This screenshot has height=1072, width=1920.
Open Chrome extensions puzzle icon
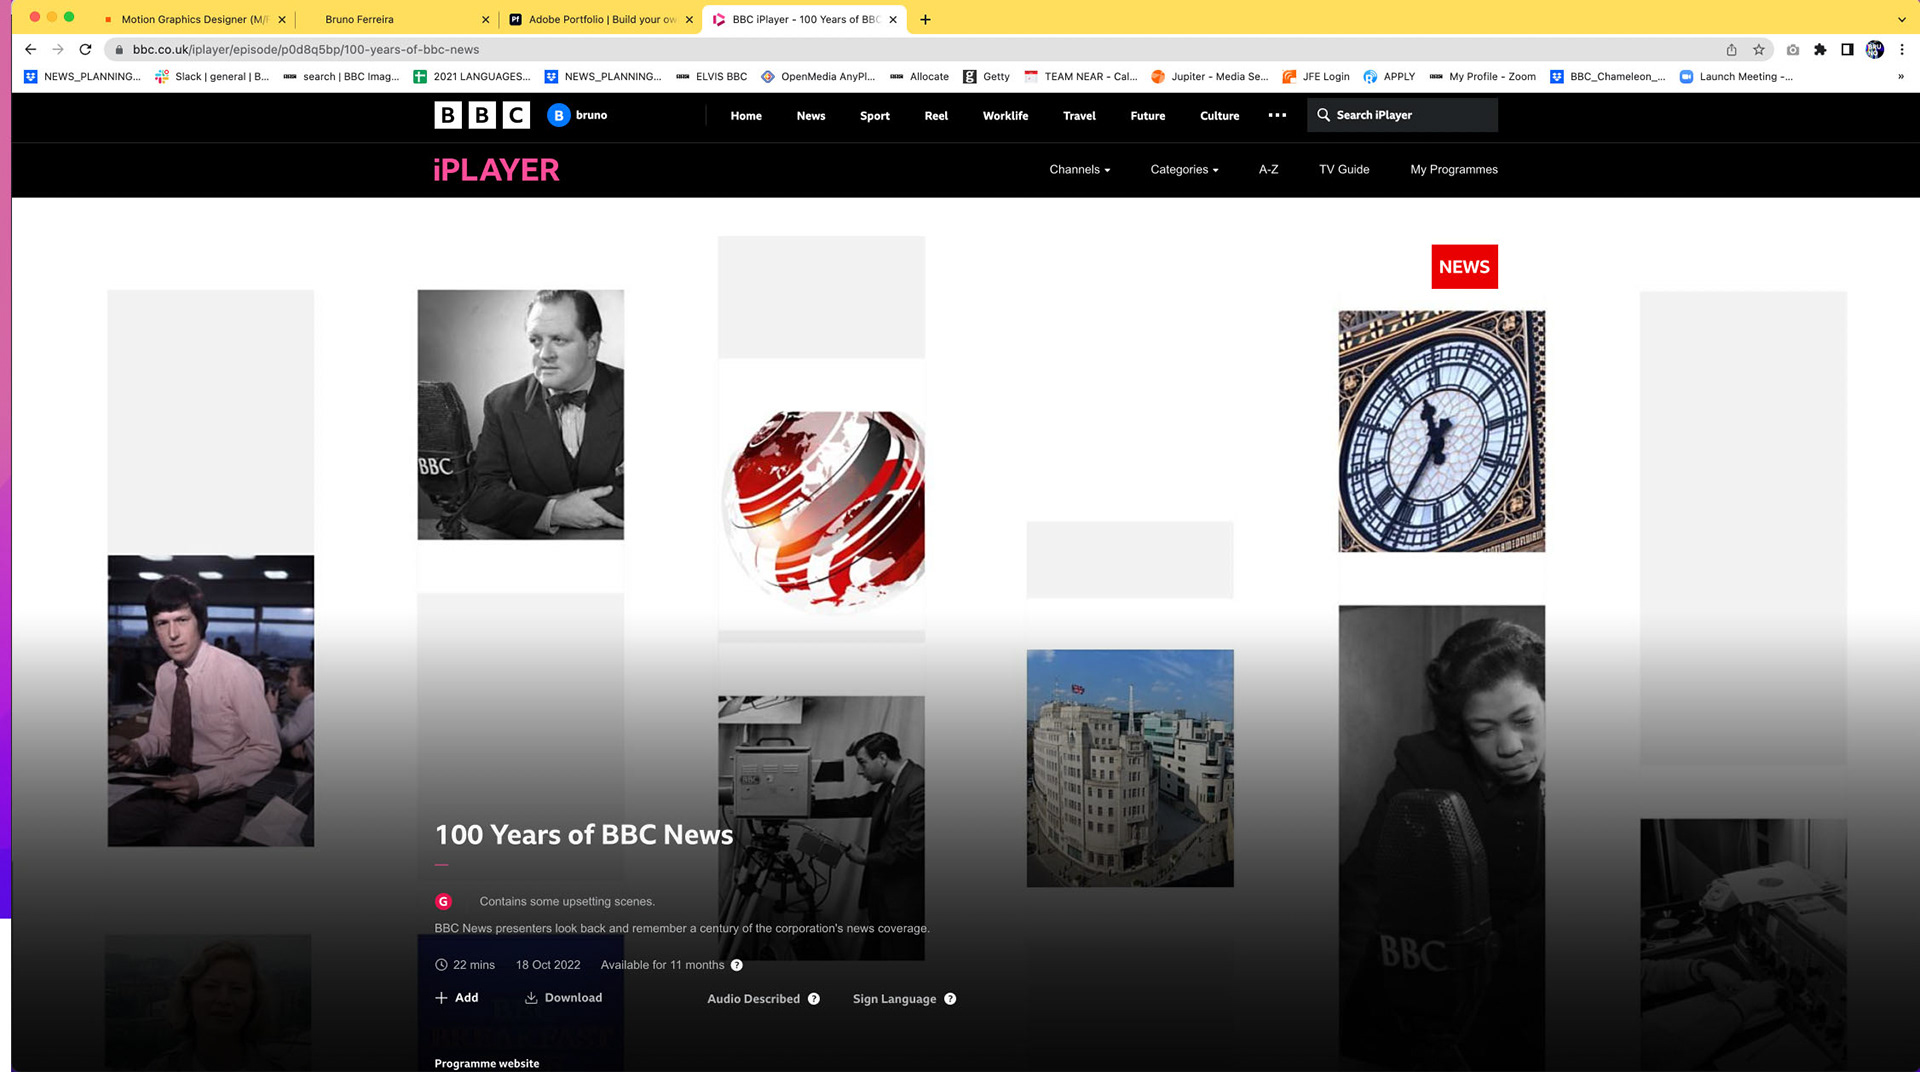pos(1820,49)
